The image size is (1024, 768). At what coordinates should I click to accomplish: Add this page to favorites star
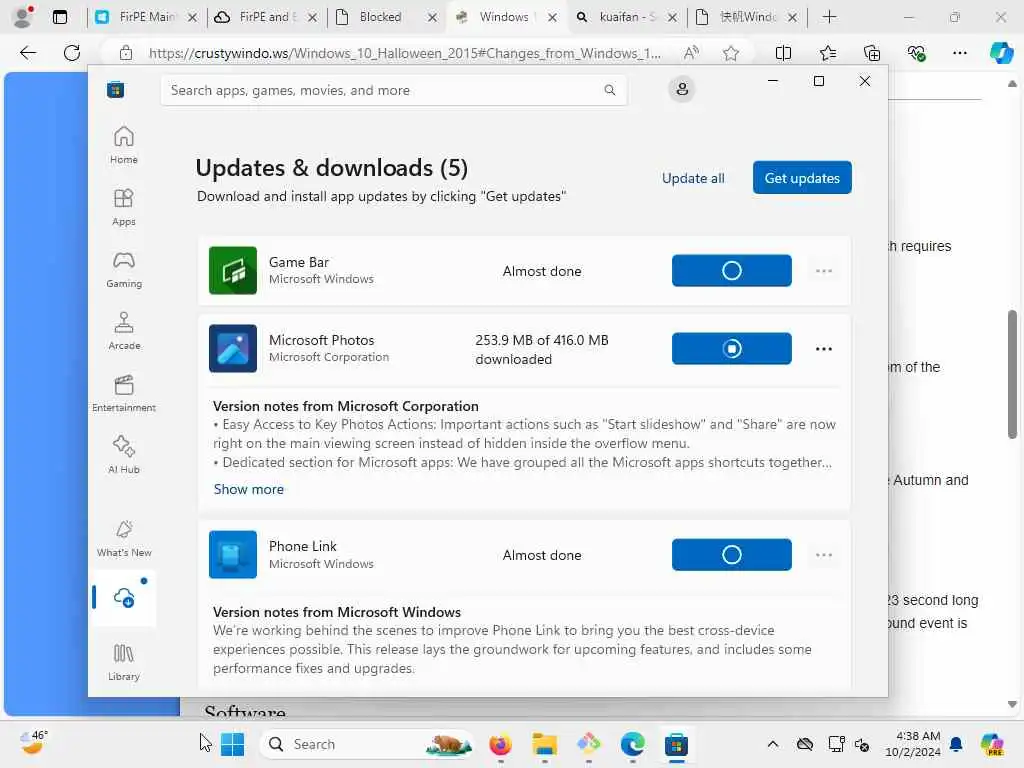[x=731, y=53]
